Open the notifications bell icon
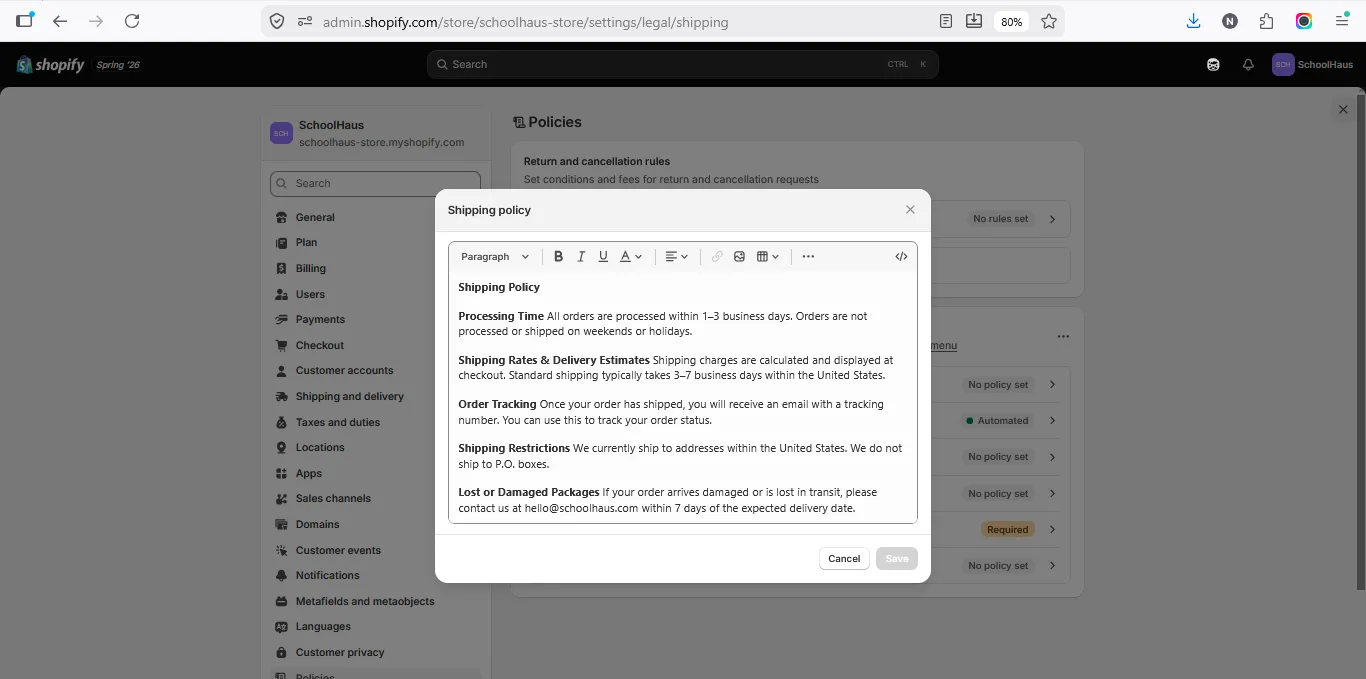 pyautogui.click(x=1248, y=64)
